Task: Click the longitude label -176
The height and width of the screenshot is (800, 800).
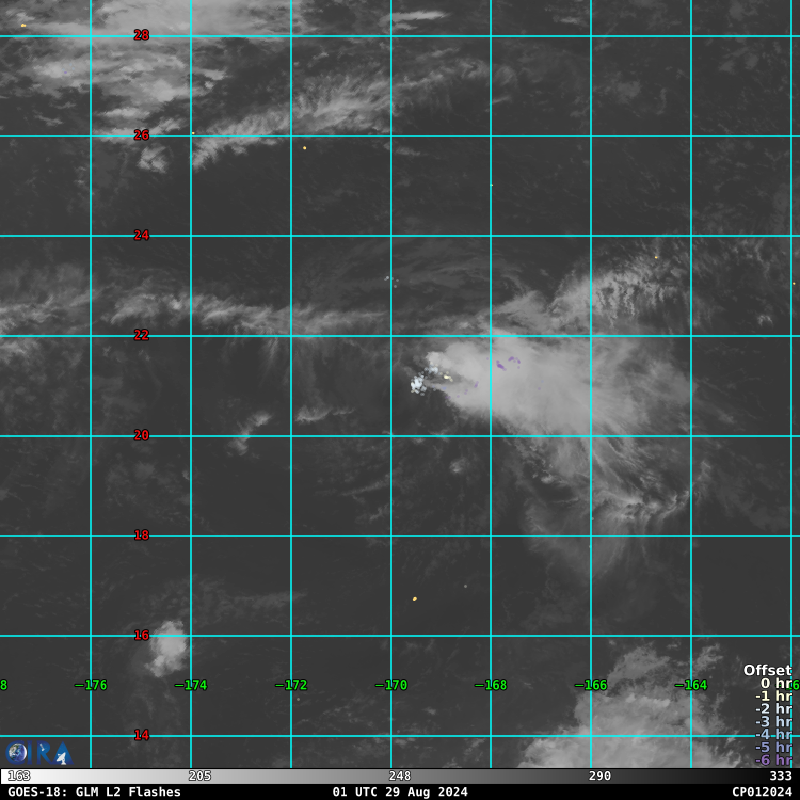Action: 91,685
